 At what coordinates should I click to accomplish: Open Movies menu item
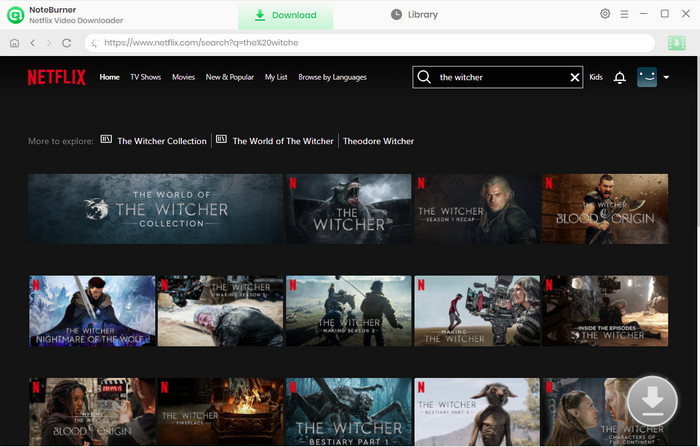pos(183,77)
